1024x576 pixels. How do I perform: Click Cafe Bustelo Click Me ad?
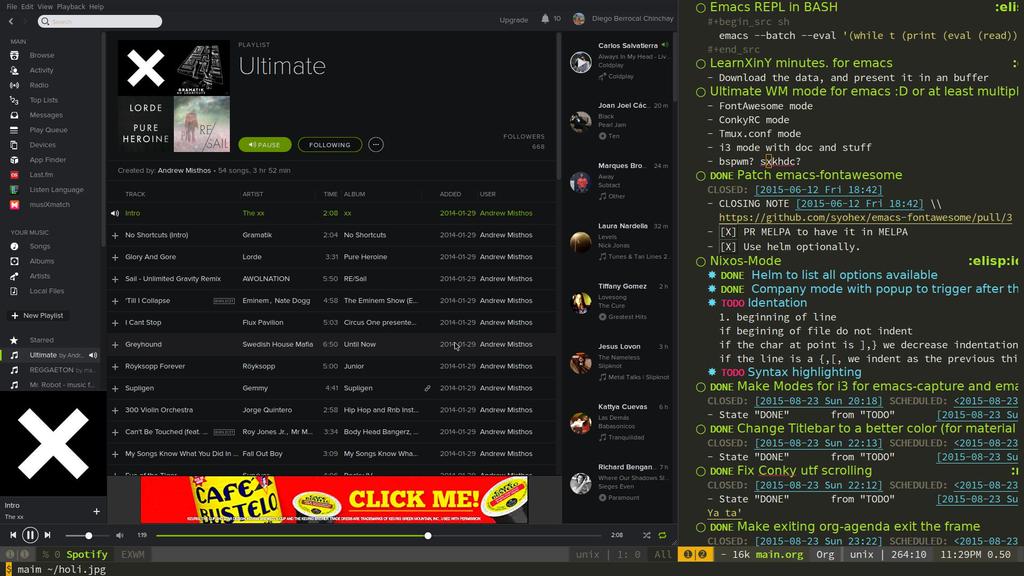coord(334,500)
